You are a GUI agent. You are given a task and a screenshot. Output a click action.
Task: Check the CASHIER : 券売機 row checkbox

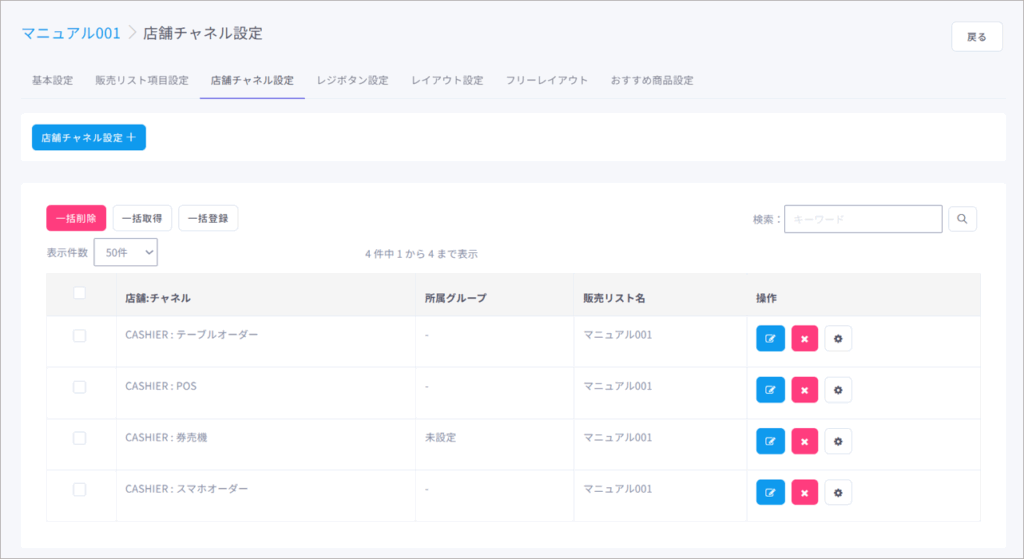[x=80, y=438]
